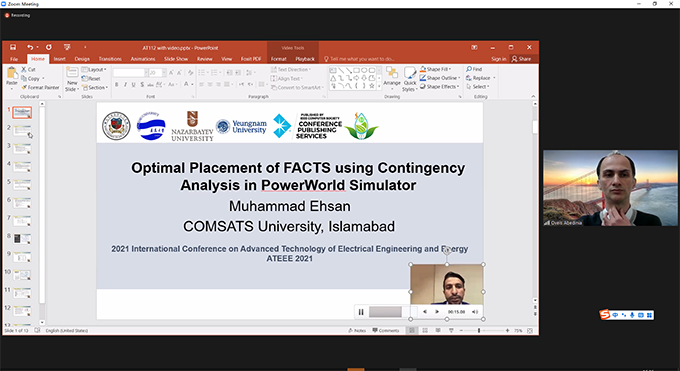This screenshot has width=680, height=371.
Task: Open the Arrange tool in Drawing group
Action: click(x=392, y=76)
